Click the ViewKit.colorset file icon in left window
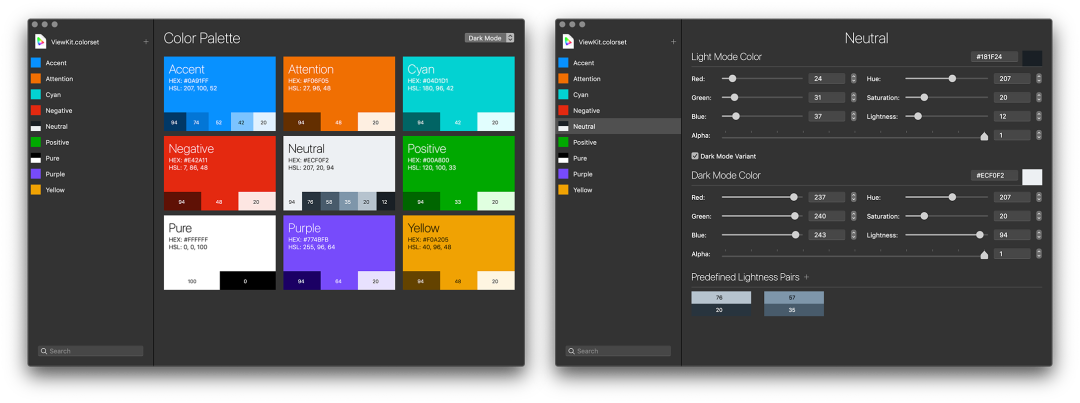 pos(40,41)
